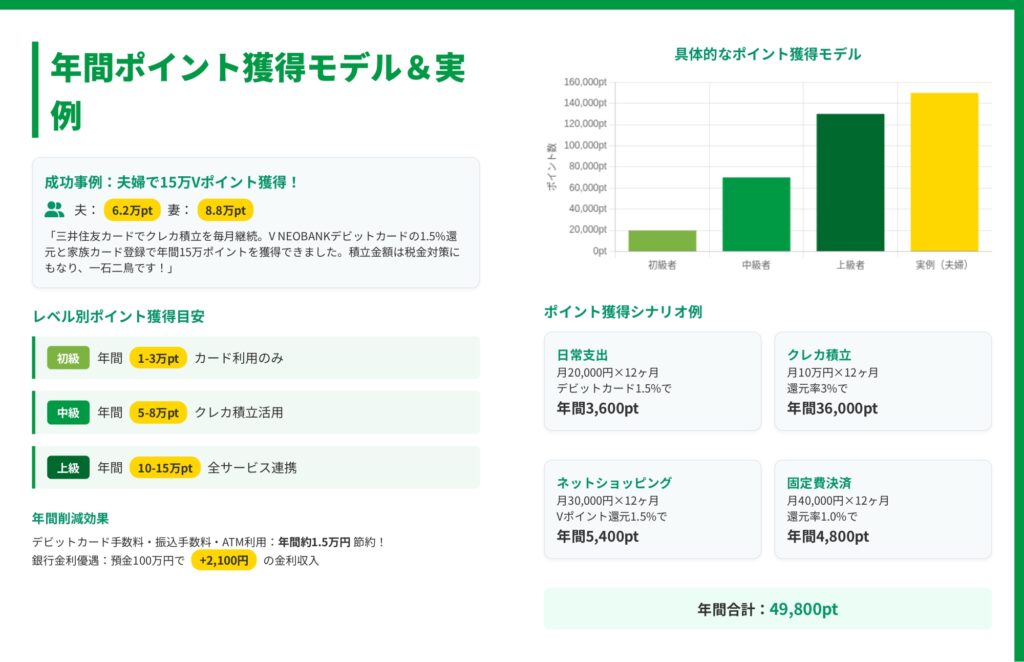
Task: Click the 年間ポイント獲得モデル＆実例 page heading
Action: [x=257, y=90]
